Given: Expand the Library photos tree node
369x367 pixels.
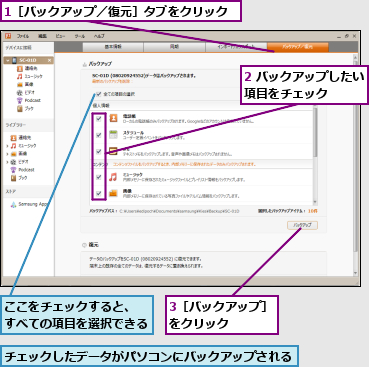Looking at the screenshot, I should 7,154.
